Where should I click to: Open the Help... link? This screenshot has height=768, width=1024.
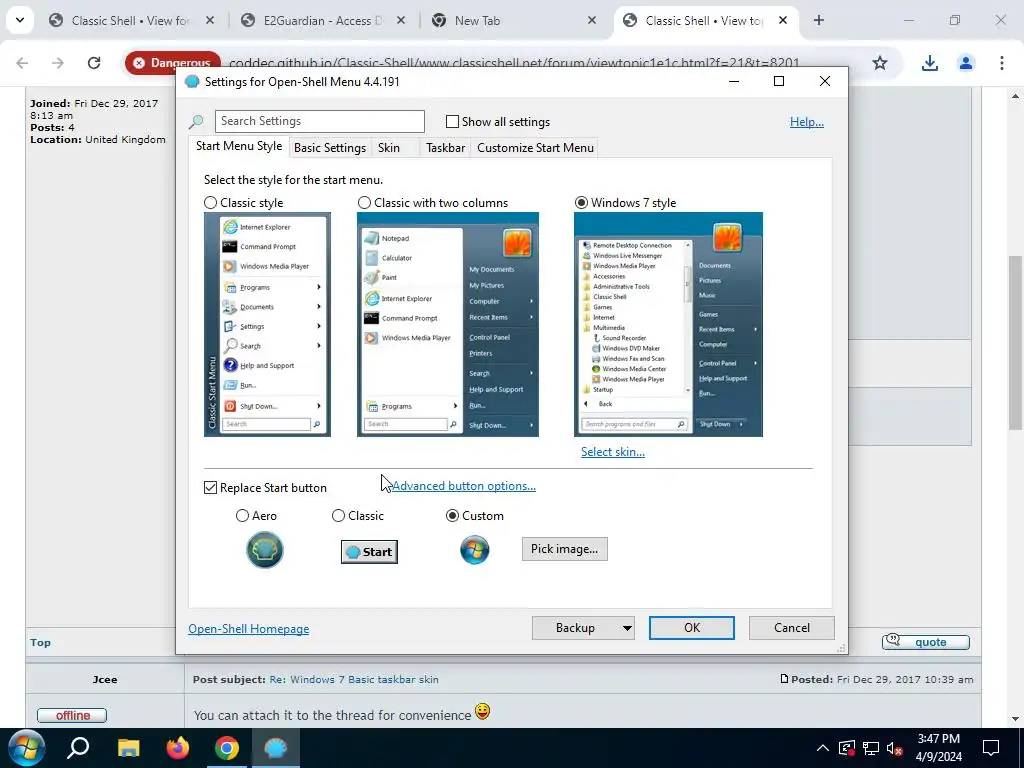[807, 122]
